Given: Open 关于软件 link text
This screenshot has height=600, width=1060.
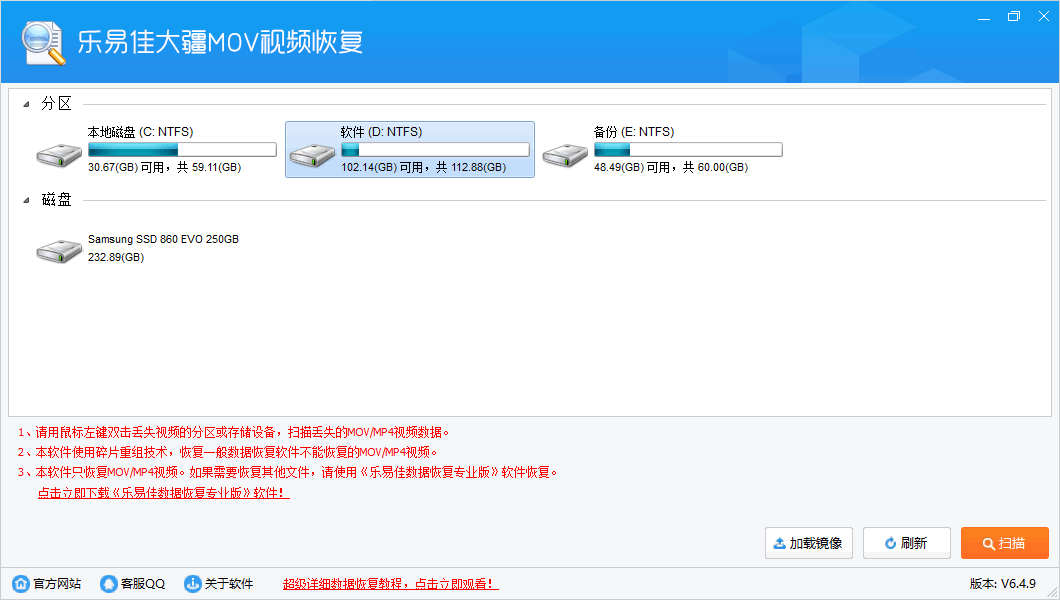Looking at the screenshot, I should (229, 584).
